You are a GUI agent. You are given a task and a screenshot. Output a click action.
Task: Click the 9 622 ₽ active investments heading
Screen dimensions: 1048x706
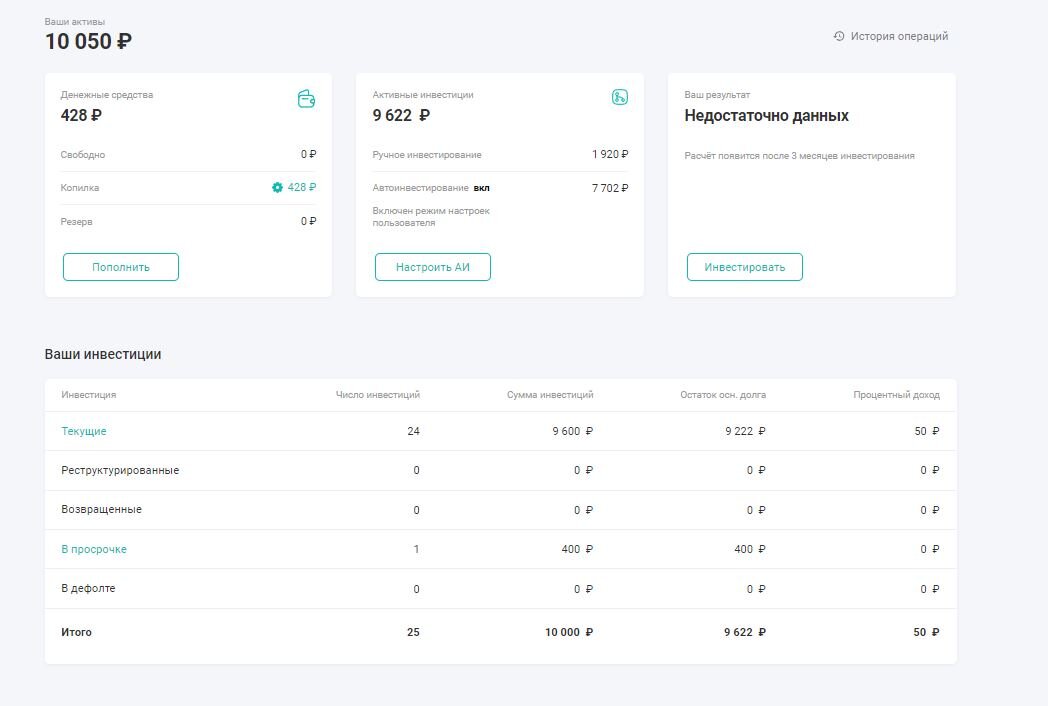401,116
